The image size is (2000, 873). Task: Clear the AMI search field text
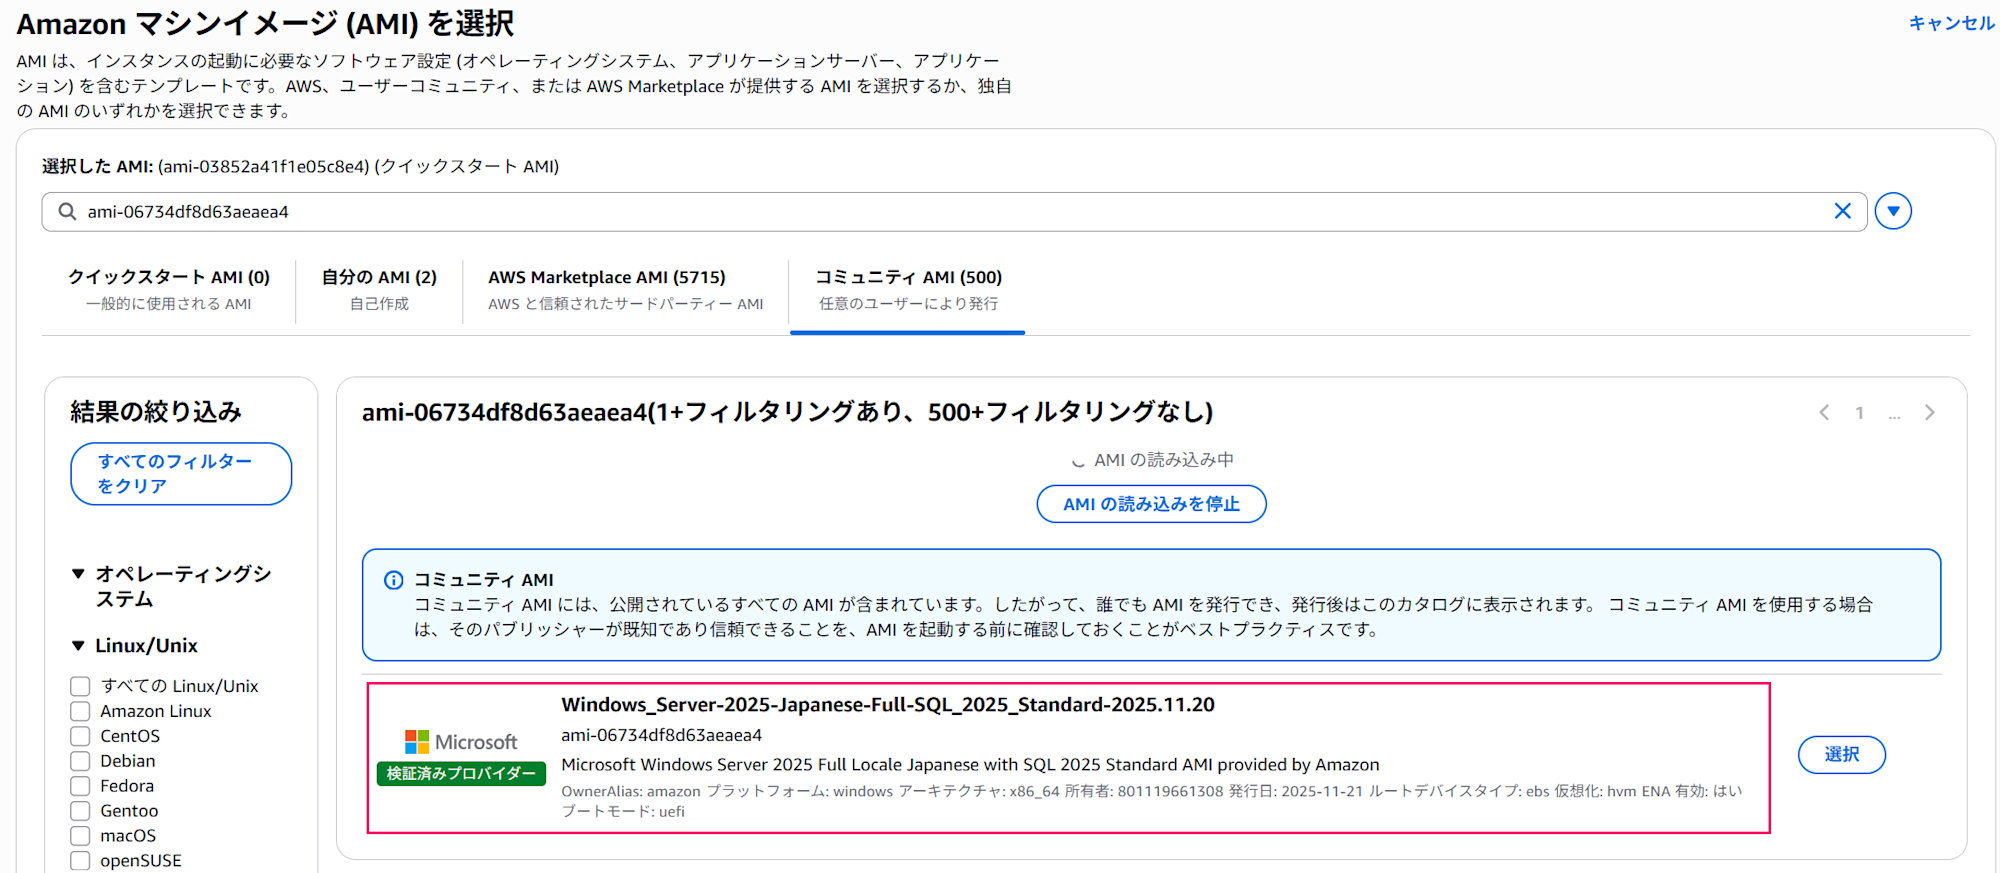(1842, 211)
